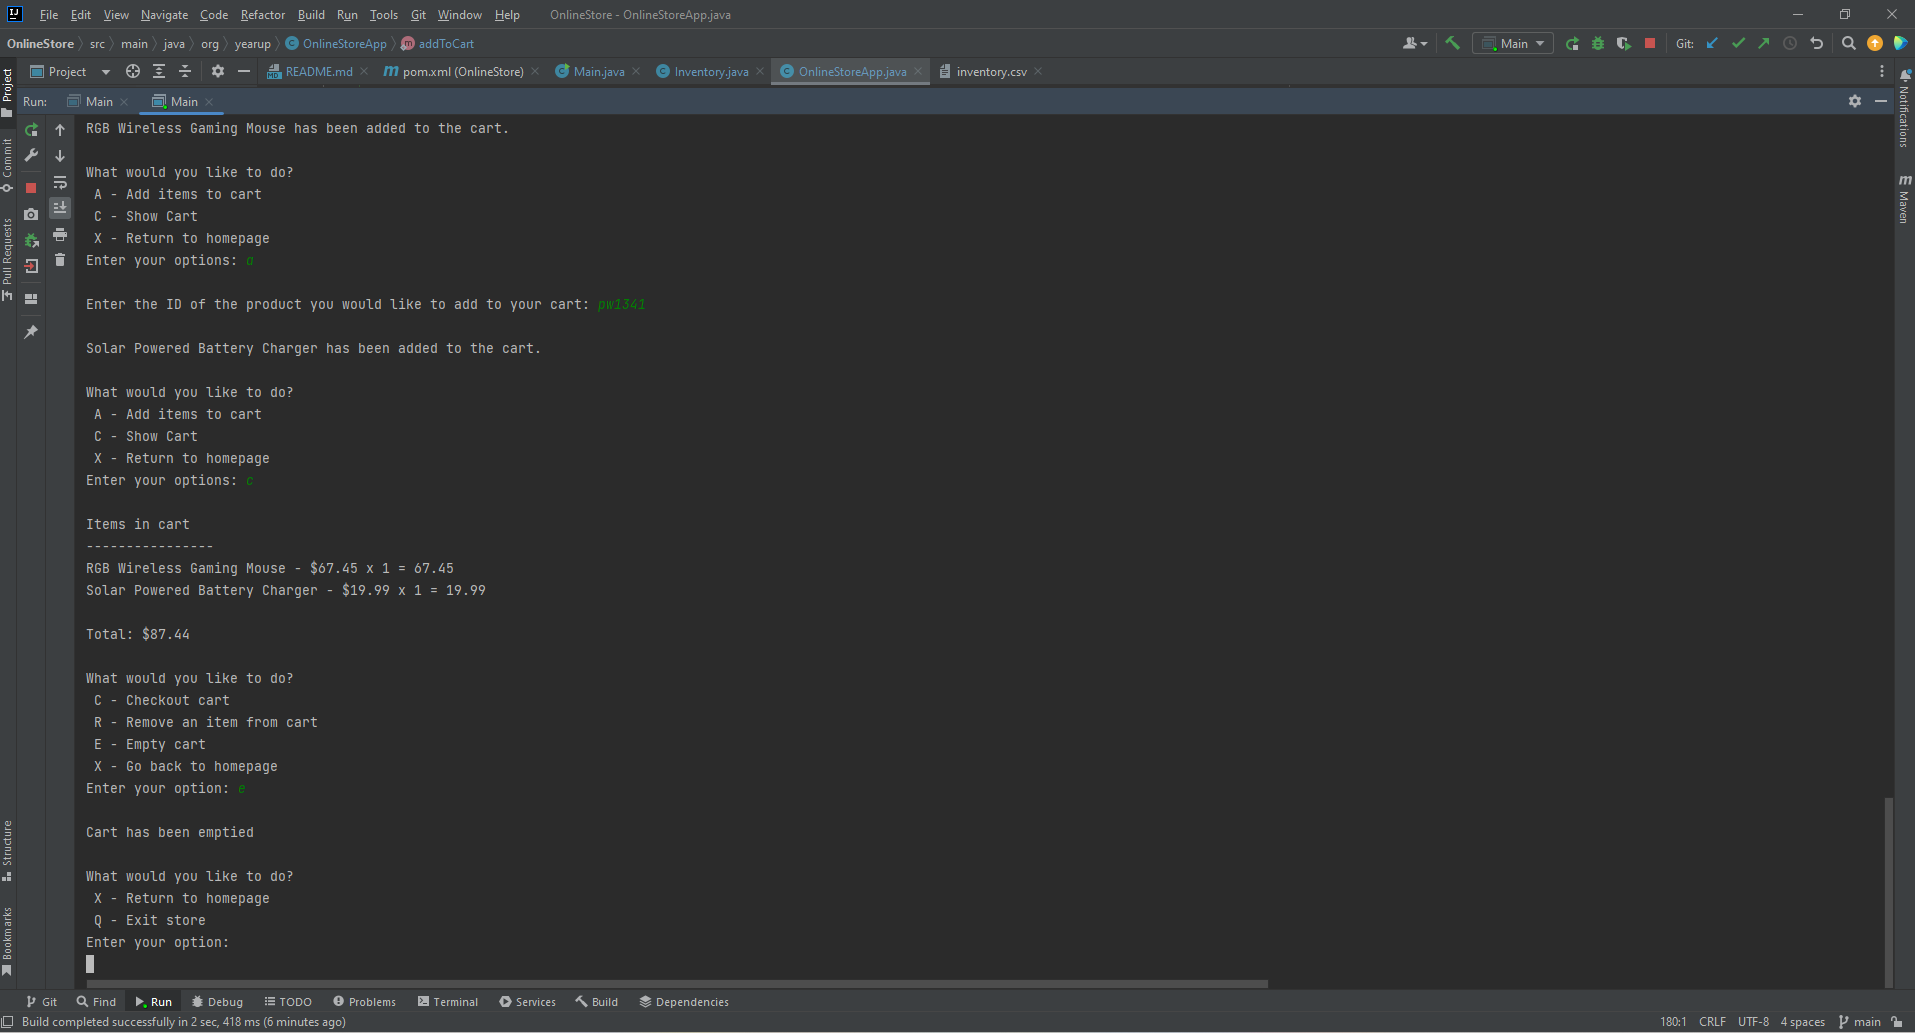Screen dimensions: 1915x1033
Task: Open the Terminal tool window
Action: [448, 1002]
